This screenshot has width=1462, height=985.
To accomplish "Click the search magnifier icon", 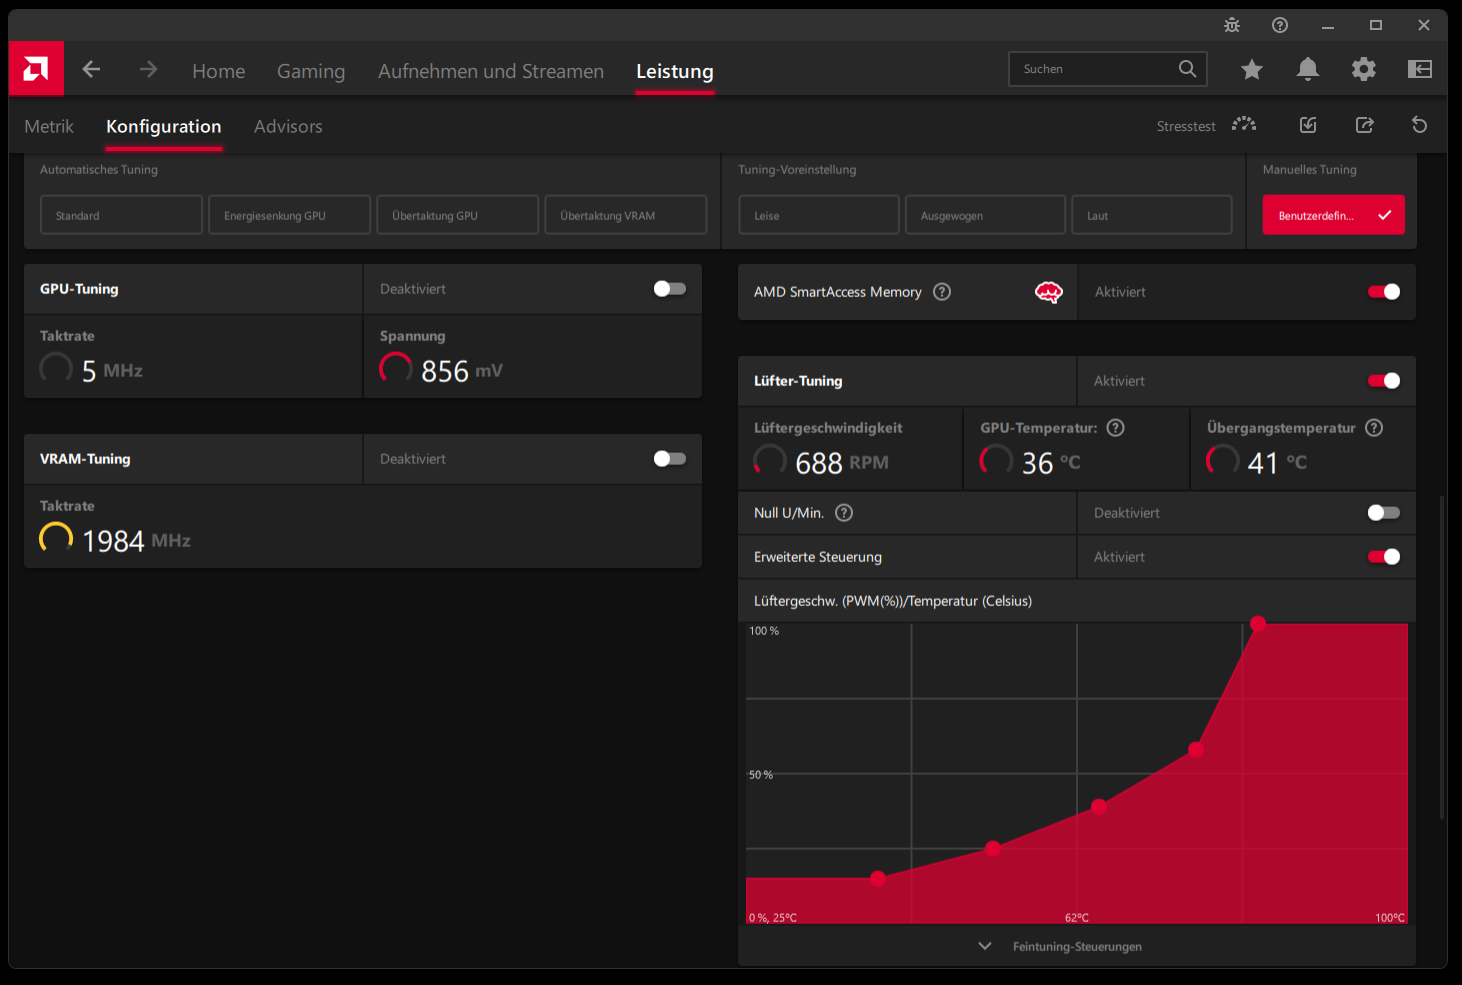I will [x=1187, y=69].
